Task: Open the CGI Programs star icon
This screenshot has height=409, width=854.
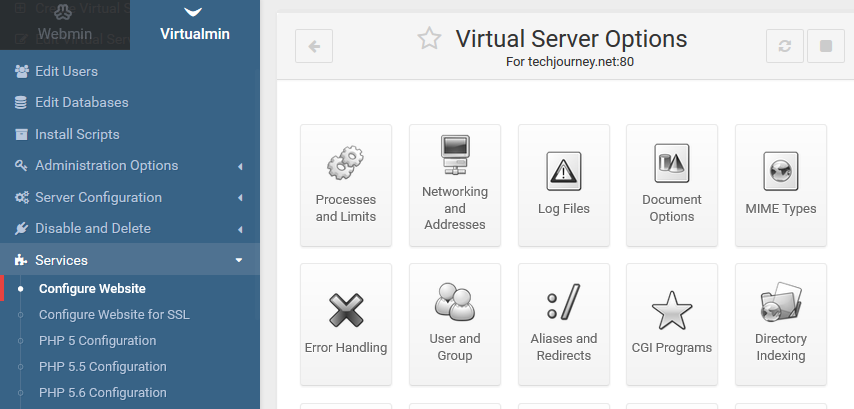Action: pyautogui.click(x=672, y=310)
